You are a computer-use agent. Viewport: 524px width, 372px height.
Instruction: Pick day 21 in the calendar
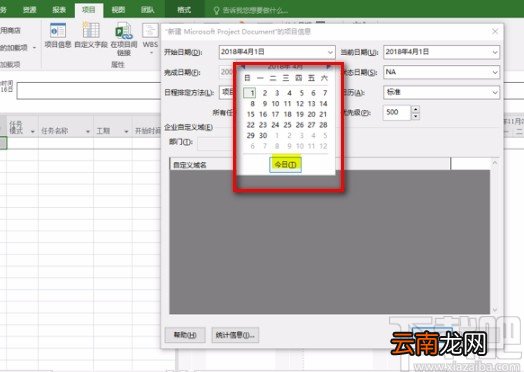tap(323, 114)
